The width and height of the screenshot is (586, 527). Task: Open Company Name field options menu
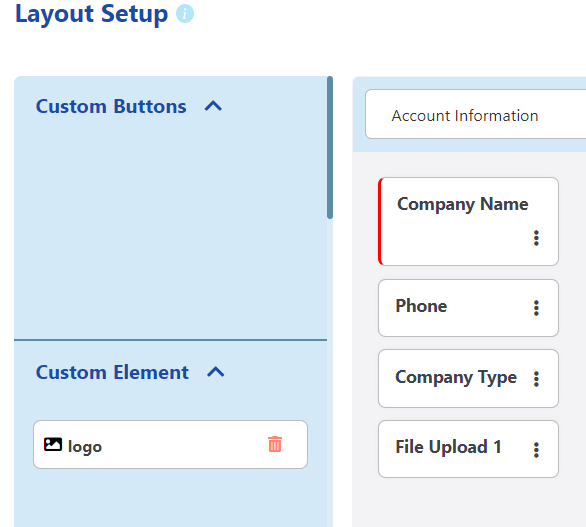click(536, 238)
